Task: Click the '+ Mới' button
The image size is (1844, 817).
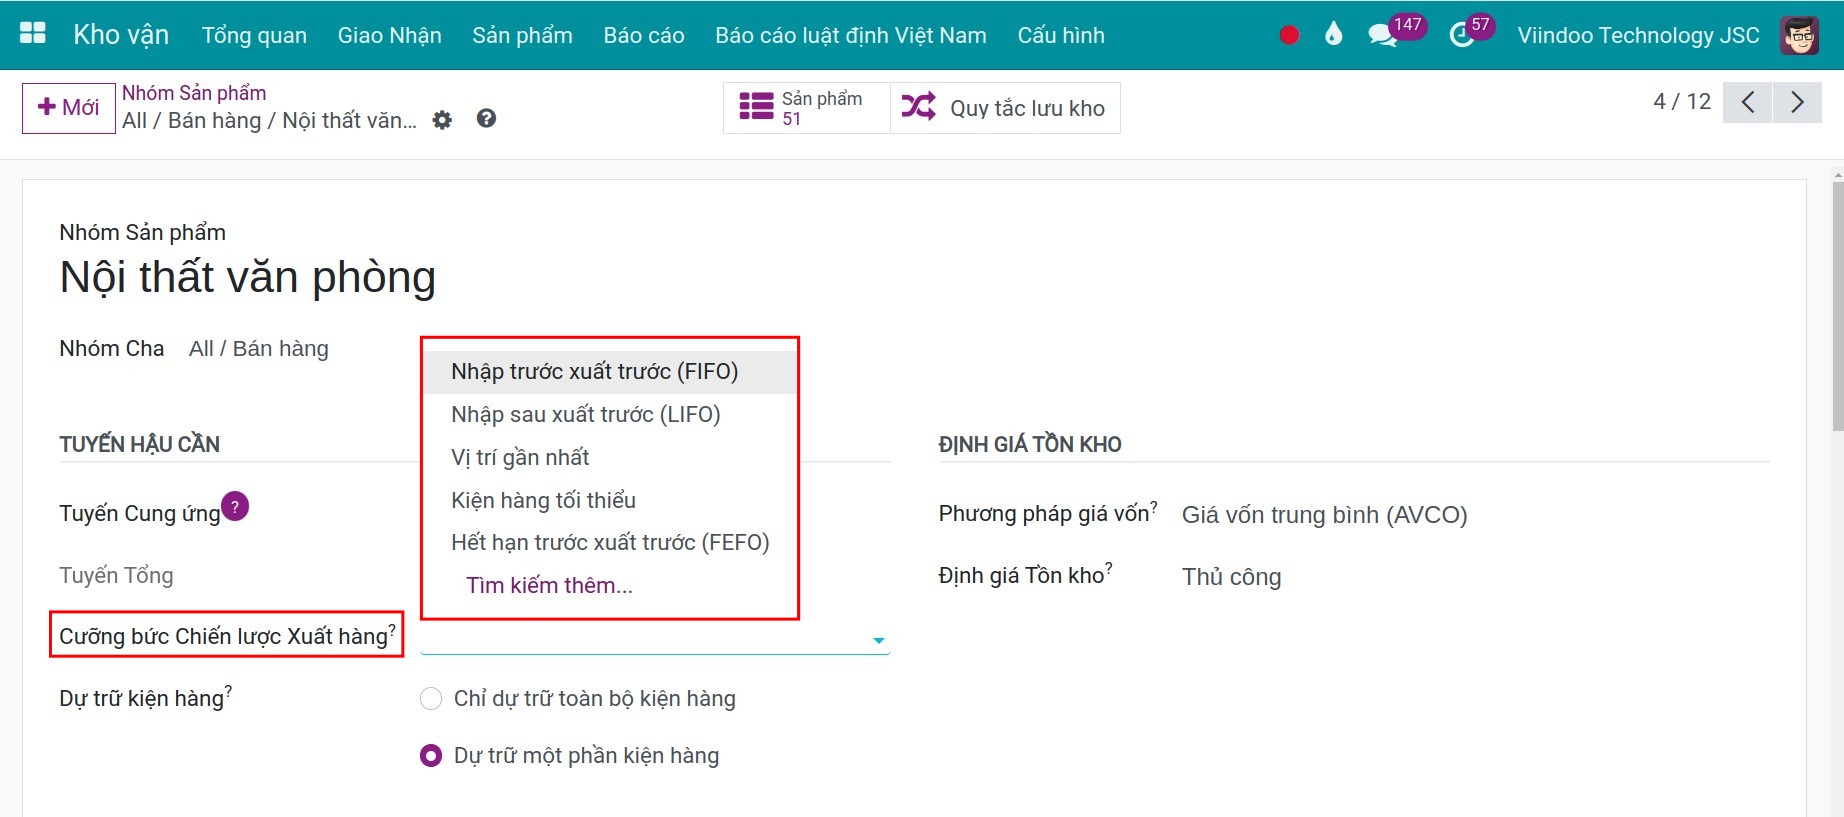Action: coord(69,108)
